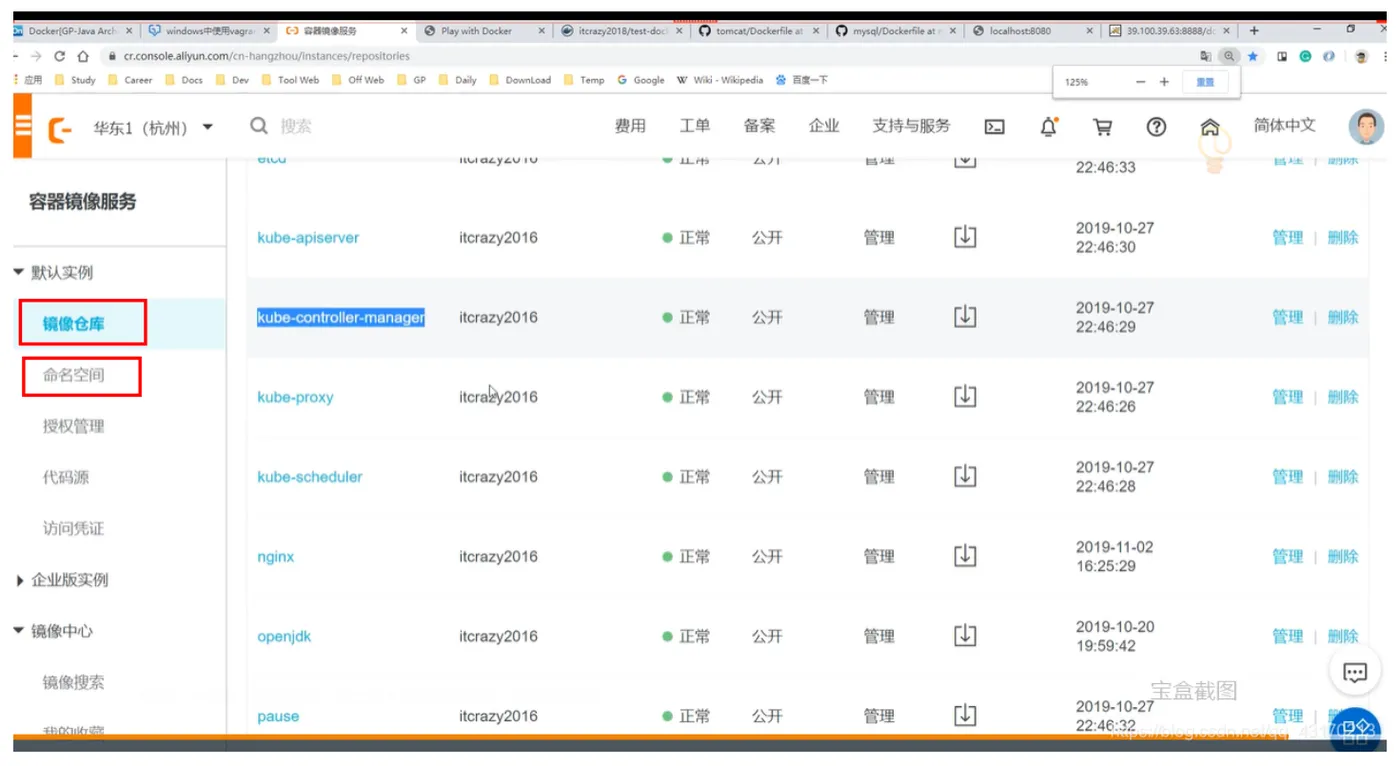1400x766 pixels.
Task: Select 镜像仓库 in sidebar
Action: (73, 324)
